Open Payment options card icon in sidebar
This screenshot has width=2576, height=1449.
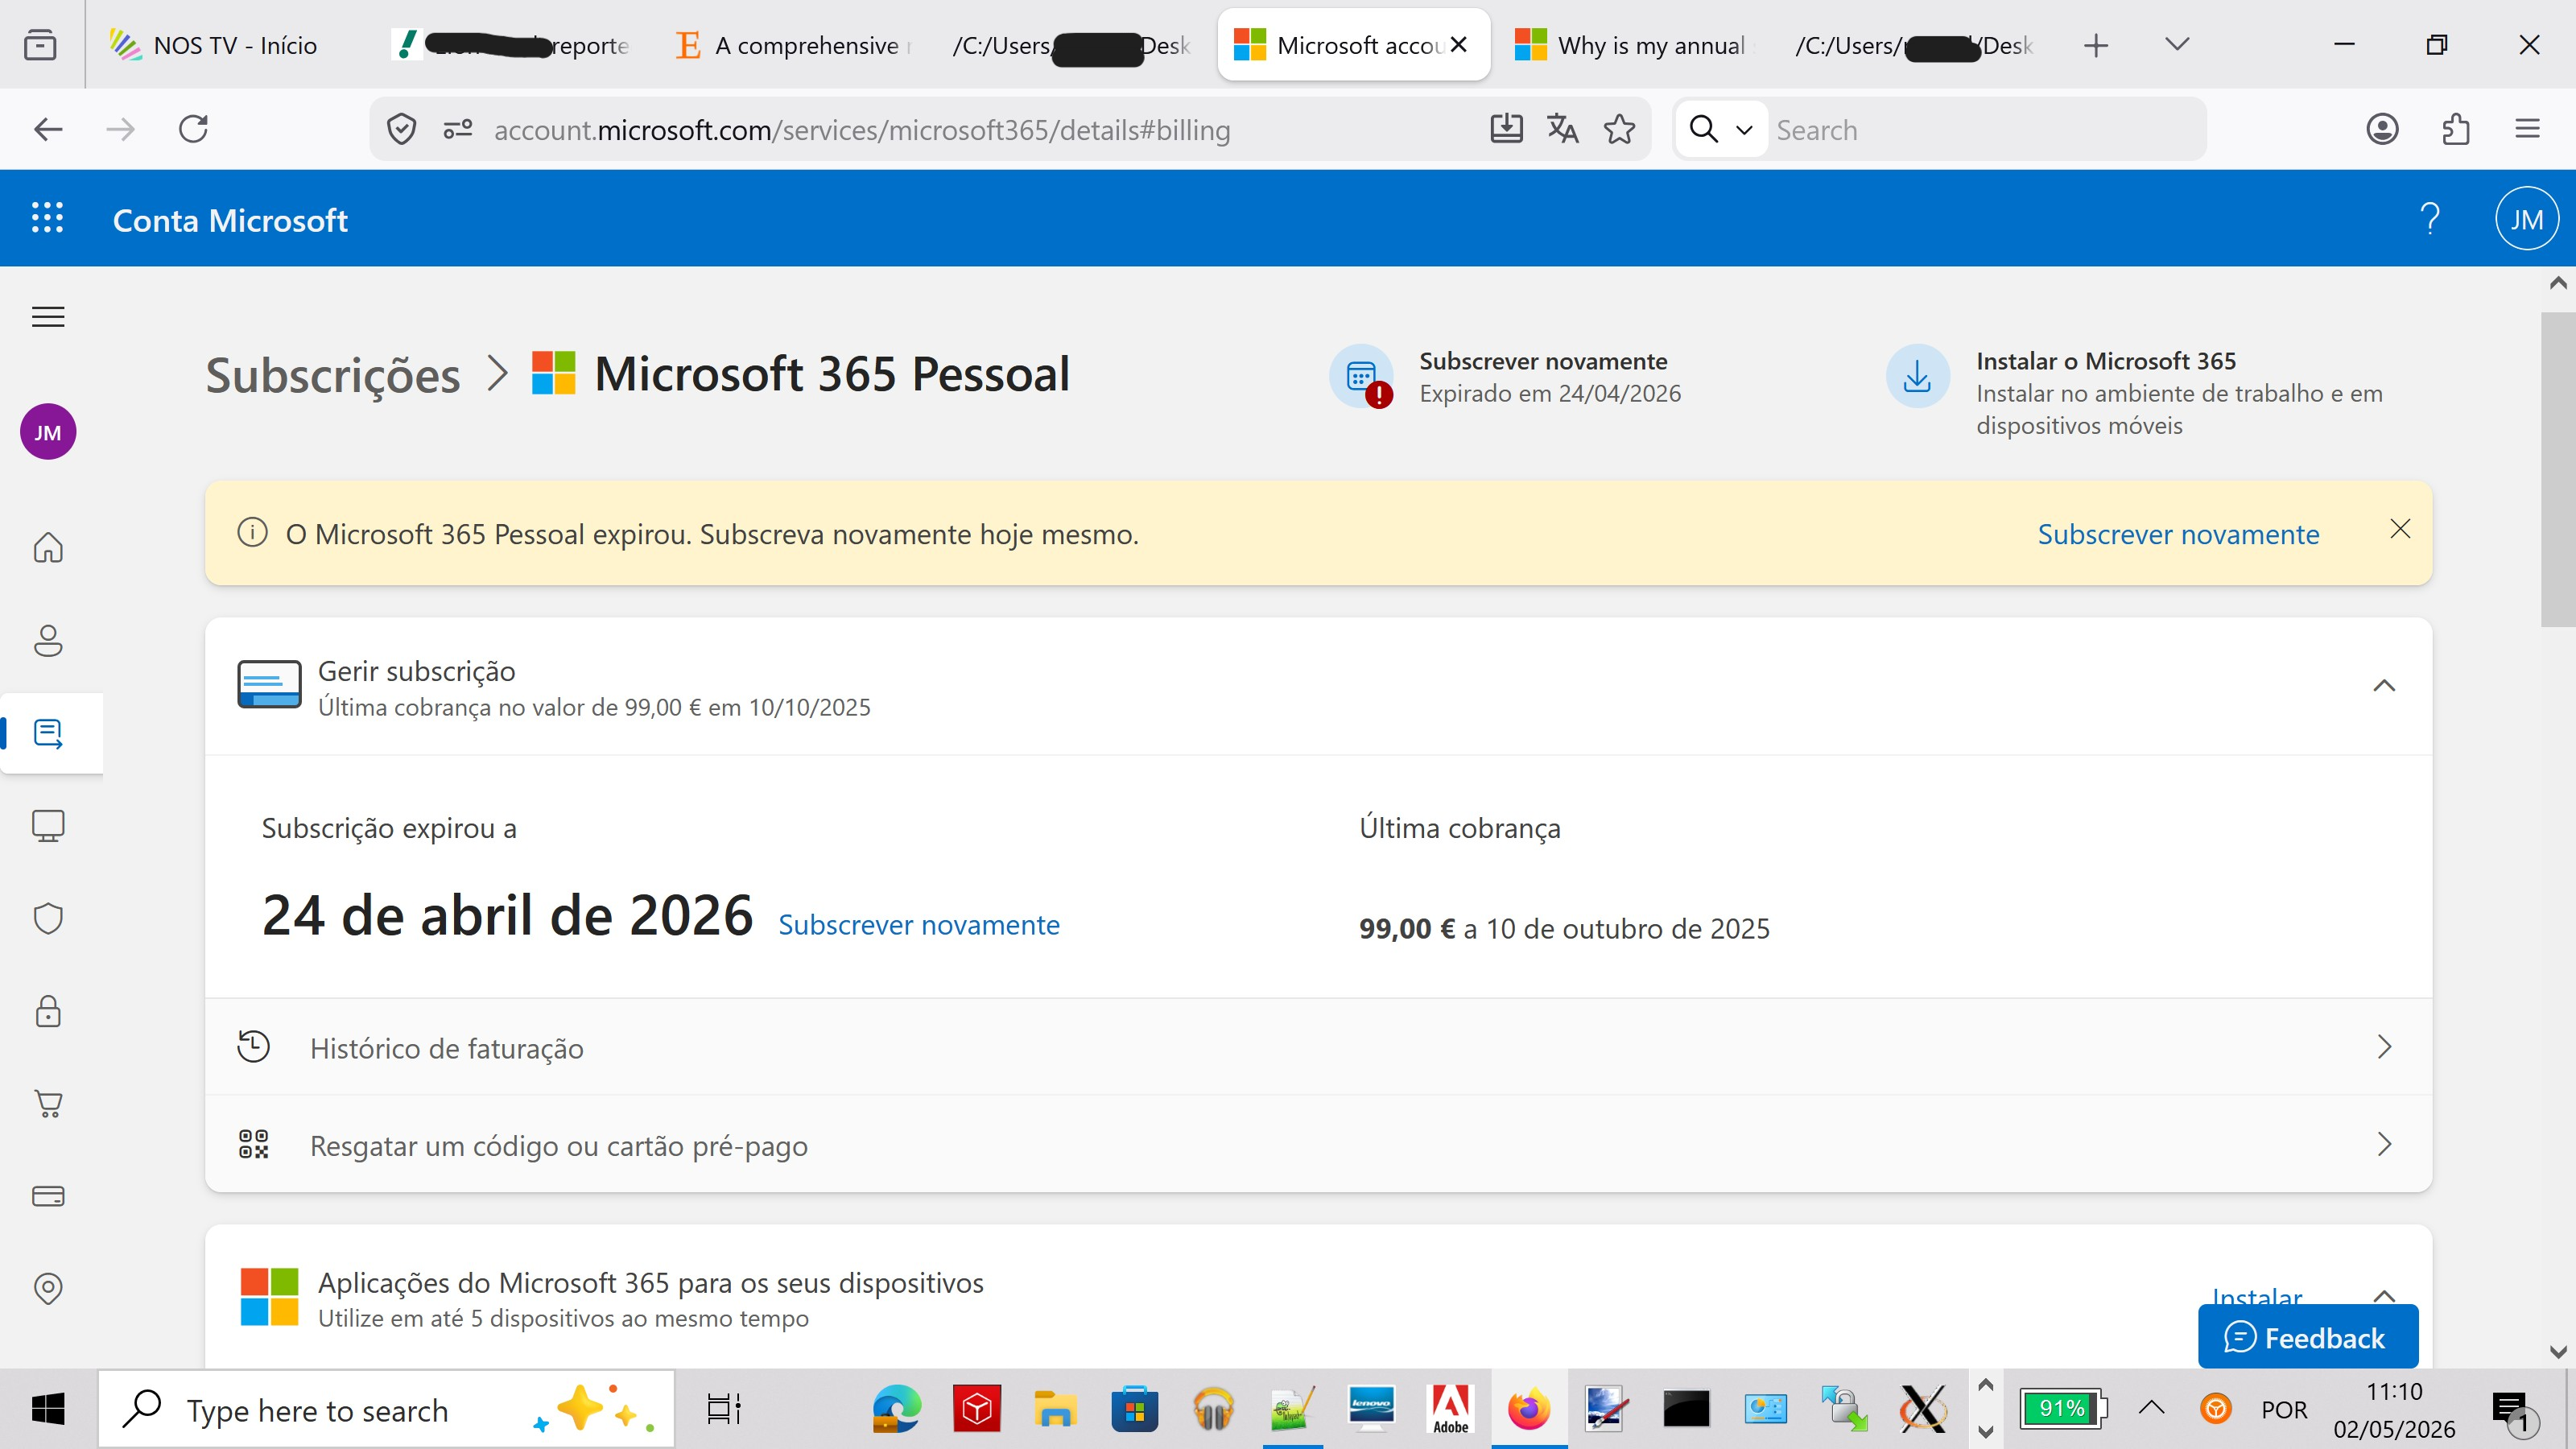(x=48, y=1196)
